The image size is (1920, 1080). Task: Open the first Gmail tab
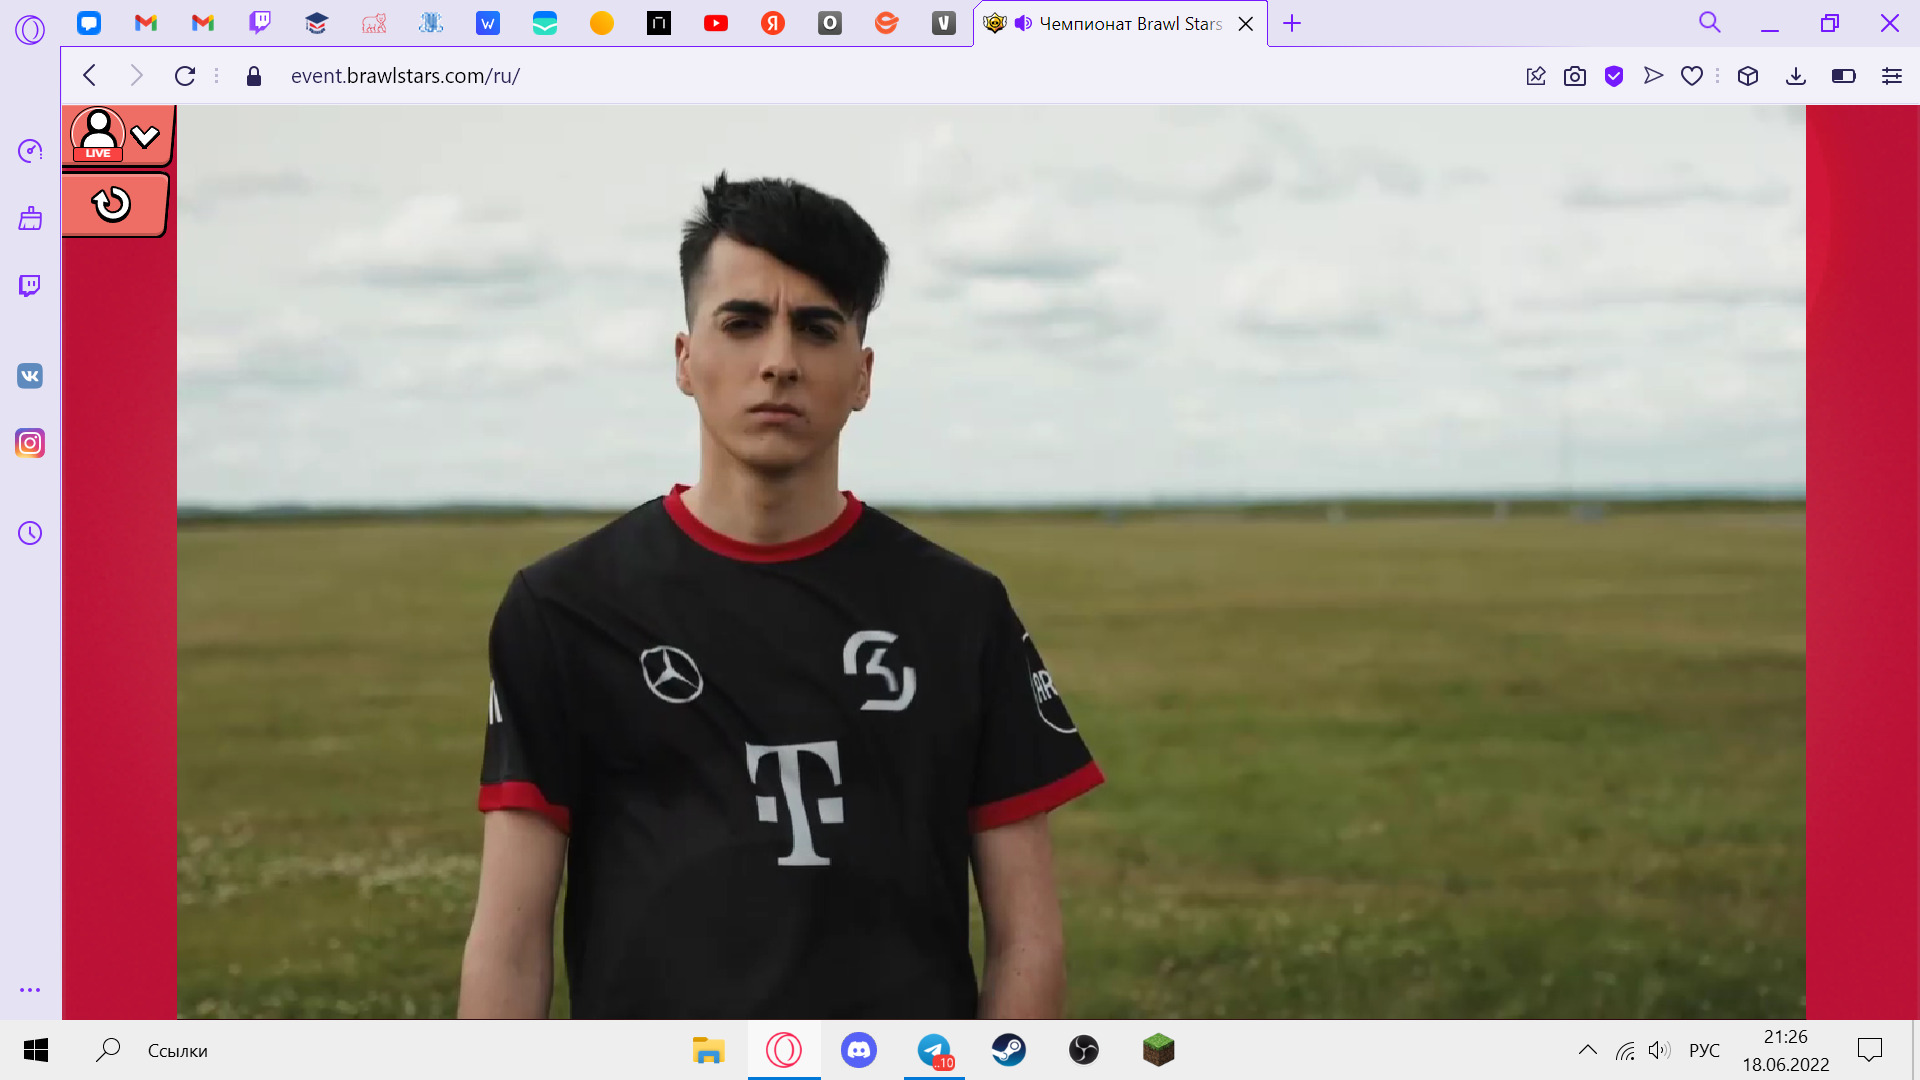click(x=146, y=23)
